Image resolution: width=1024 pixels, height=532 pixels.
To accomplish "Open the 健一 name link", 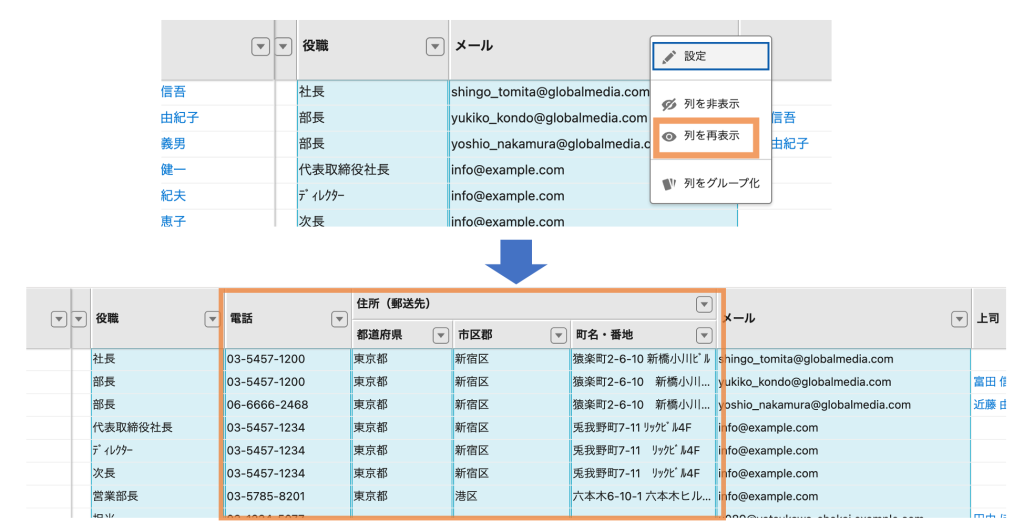I will [173, 170].
